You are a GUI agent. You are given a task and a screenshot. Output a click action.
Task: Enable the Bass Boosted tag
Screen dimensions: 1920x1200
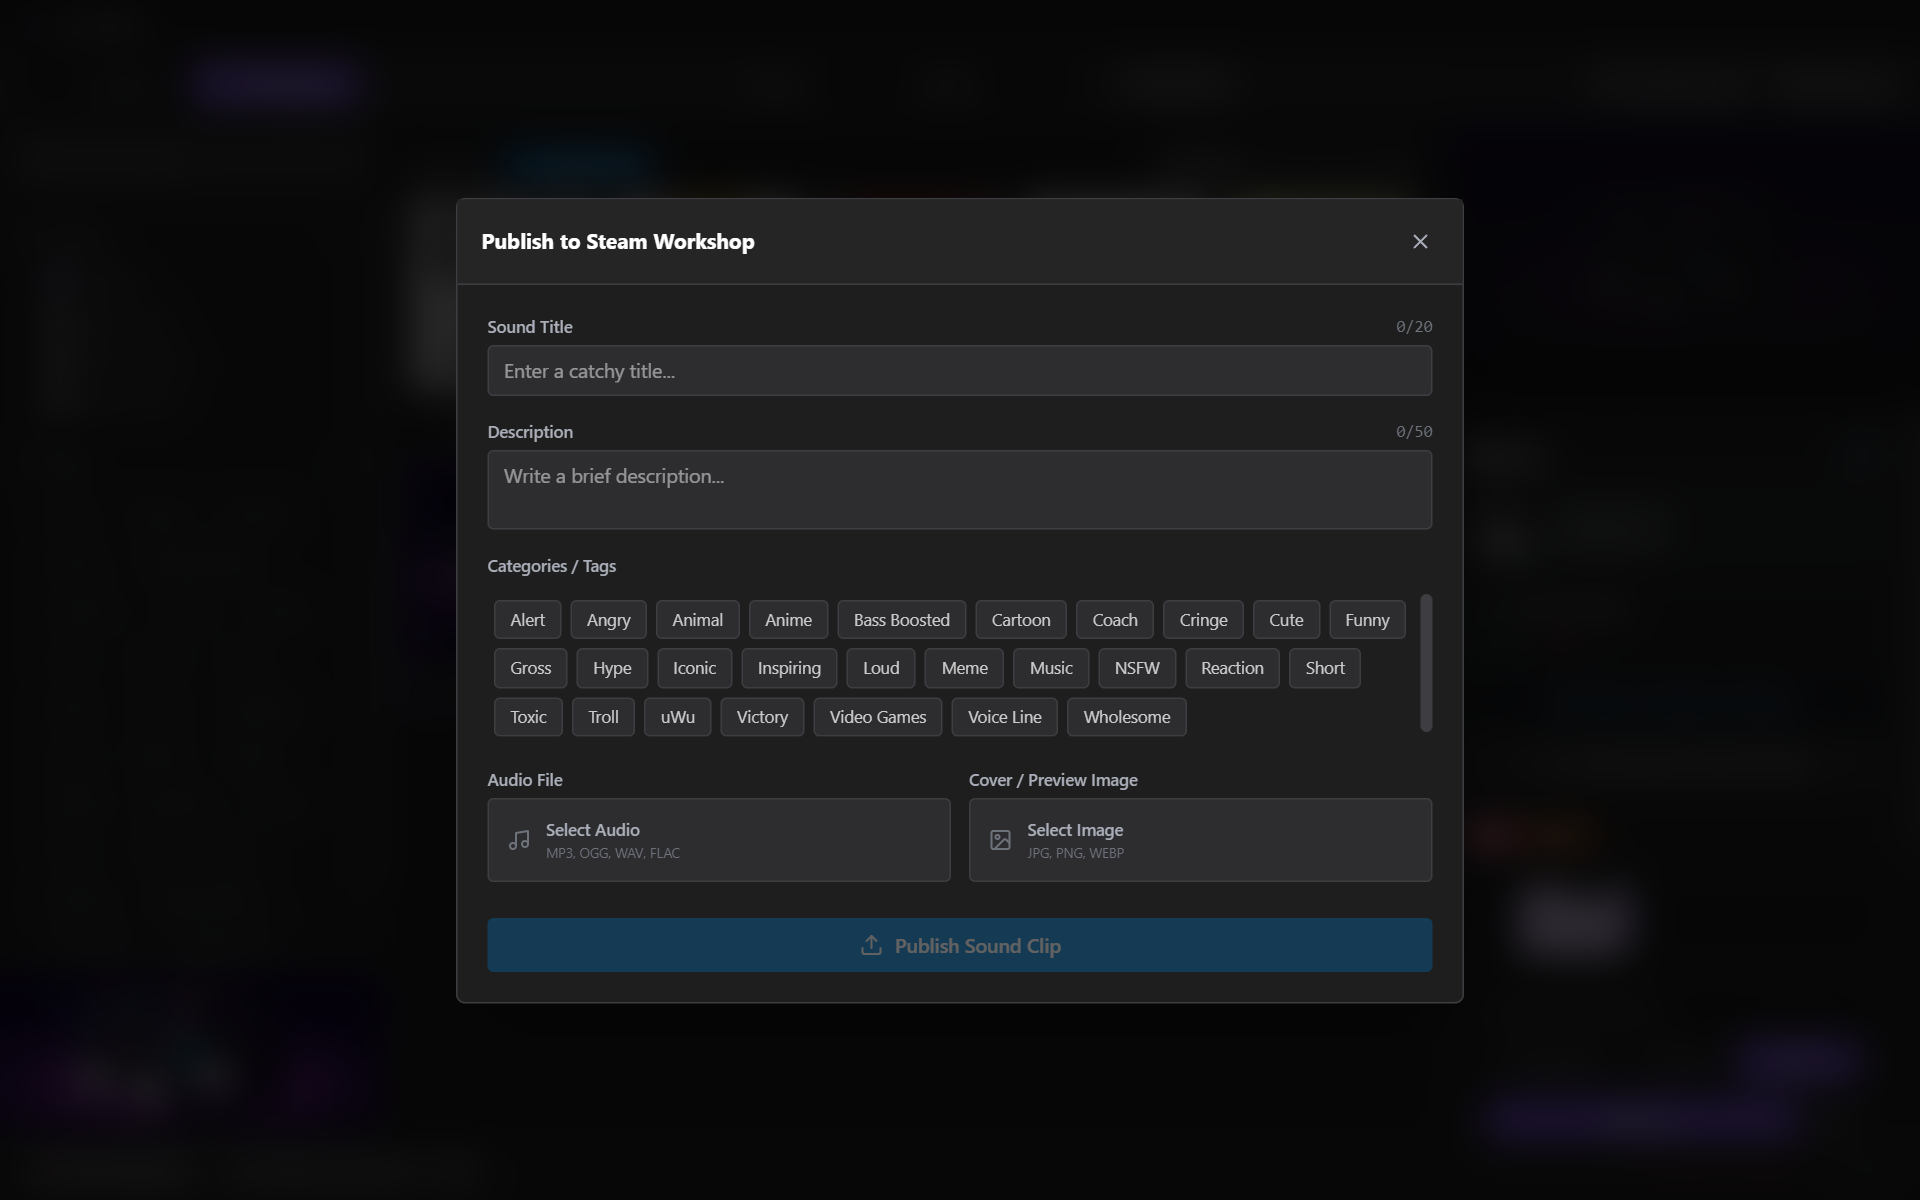click(x=901, y=620)
